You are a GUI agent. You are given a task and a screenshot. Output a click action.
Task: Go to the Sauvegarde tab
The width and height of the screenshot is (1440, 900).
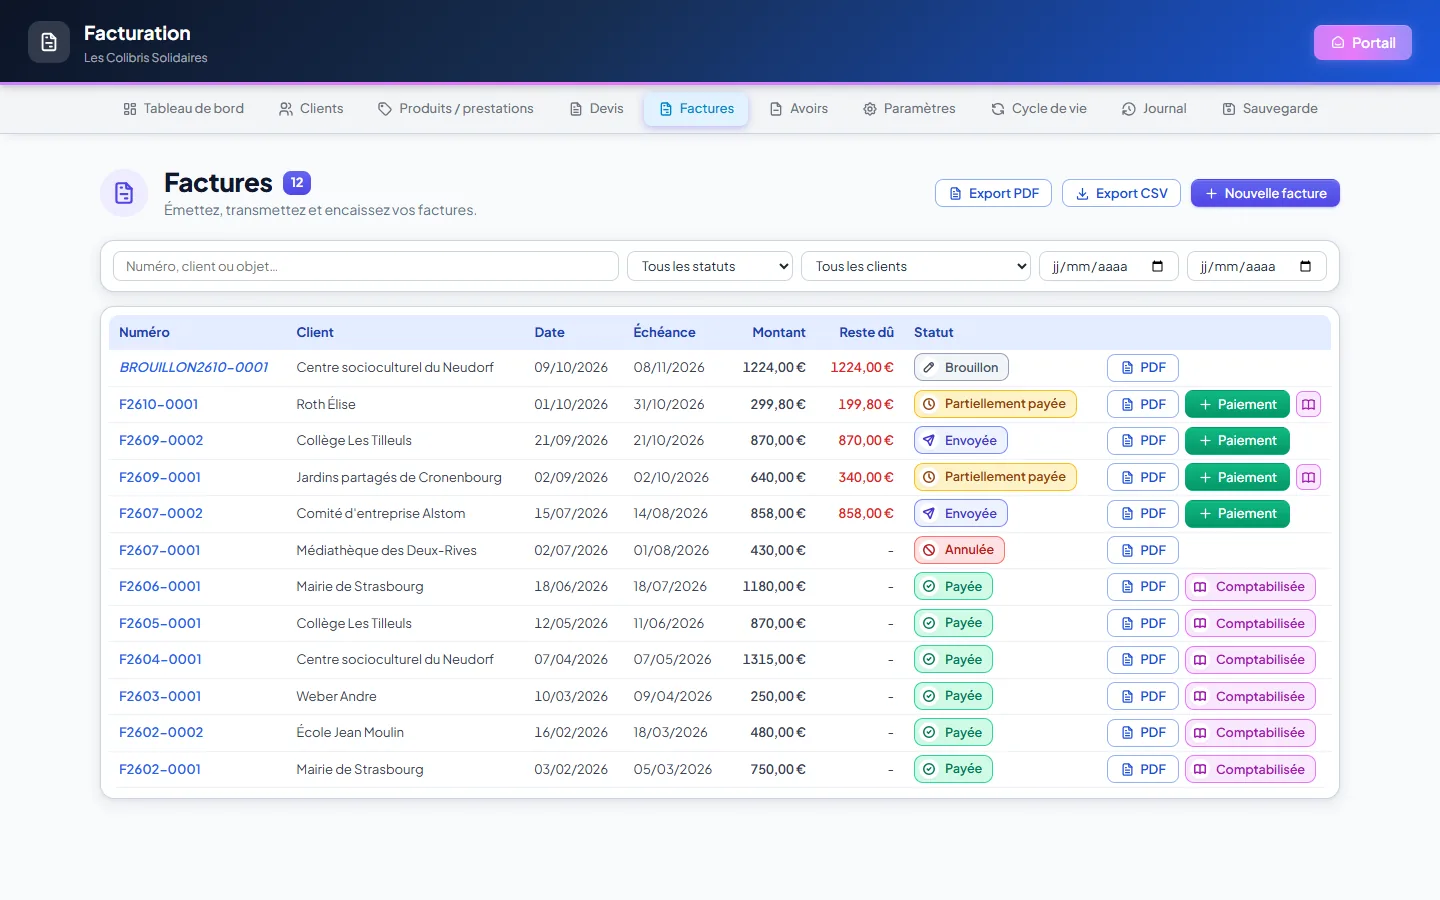tap(1270, 108)
